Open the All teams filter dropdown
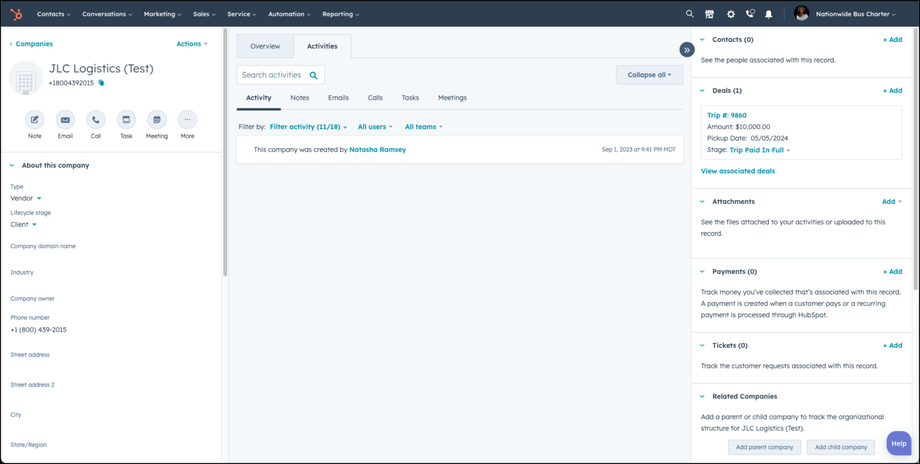Image resolution: width=920 pixels, height=464 pixels. pos(424,127)
